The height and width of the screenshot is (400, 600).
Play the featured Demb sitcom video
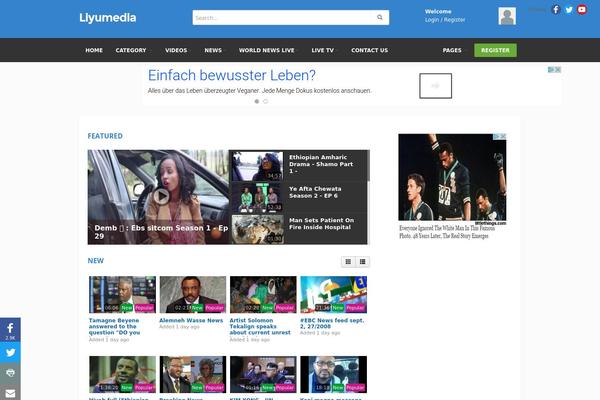click(x=161, y=196)
